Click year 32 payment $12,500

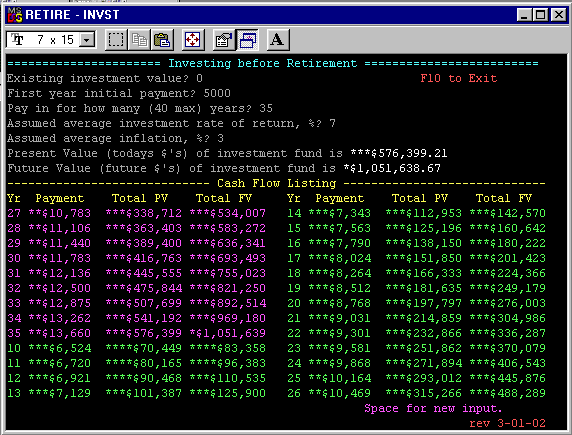click(59, 288)
